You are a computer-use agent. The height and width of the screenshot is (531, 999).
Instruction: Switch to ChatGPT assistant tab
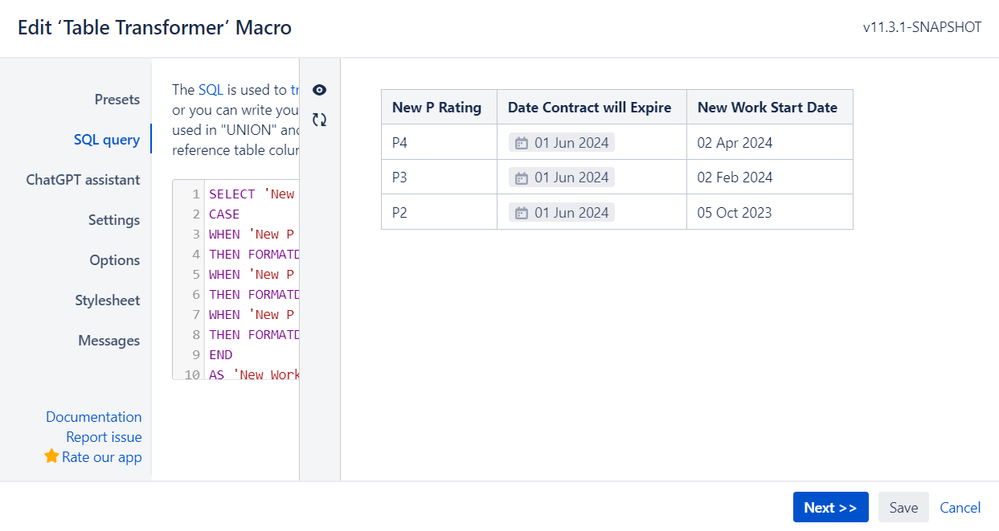(x=83, y=180)
